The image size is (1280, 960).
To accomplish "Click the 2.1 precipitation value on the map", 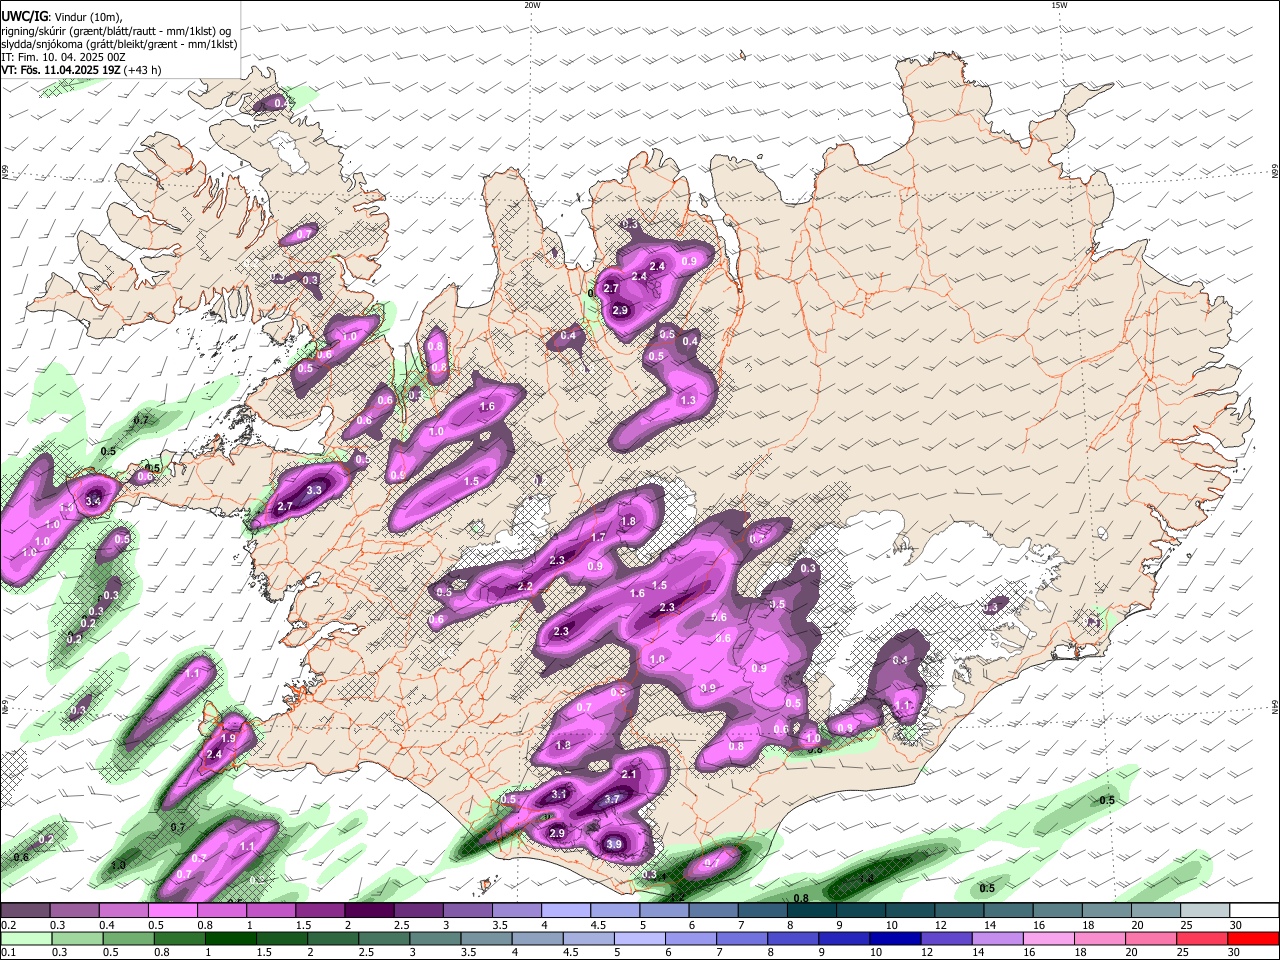I will tap(629, 774).
